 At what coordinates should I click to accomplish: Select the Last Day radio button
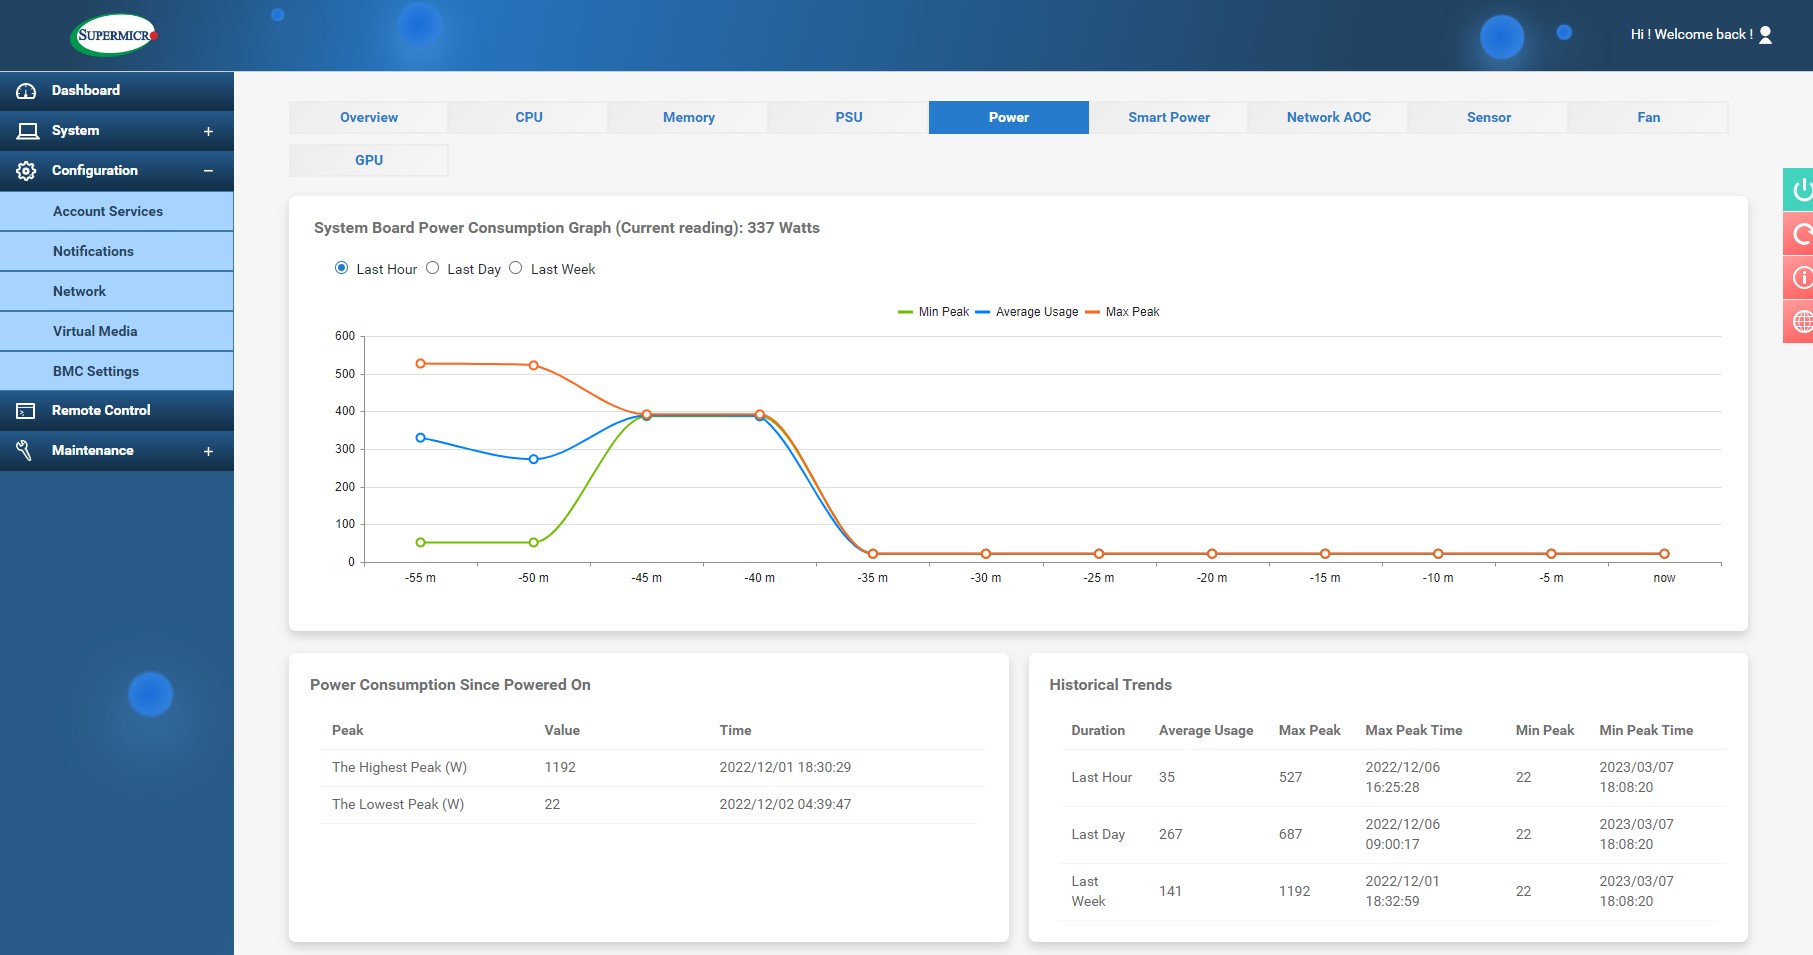[433, 268]
